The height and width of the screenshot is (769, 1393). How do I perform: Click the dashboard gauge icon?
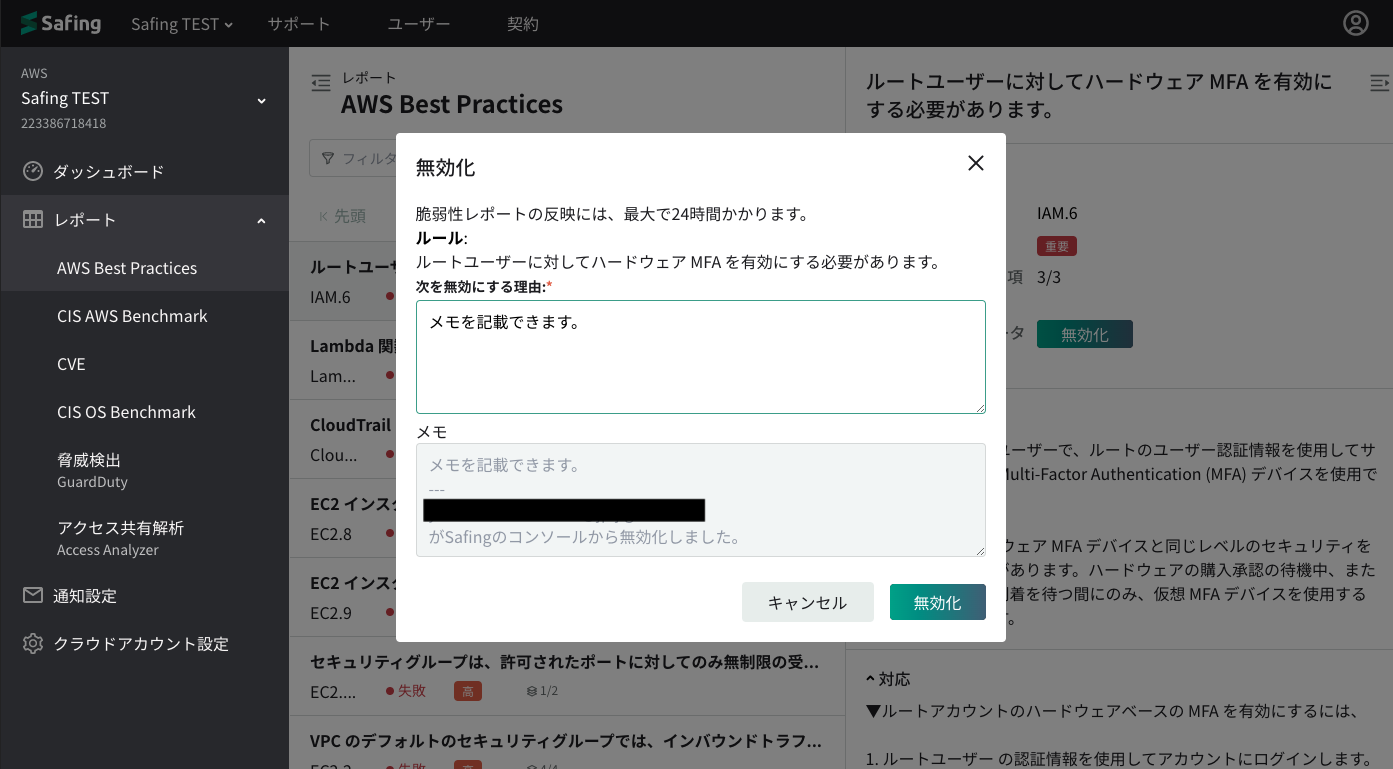click(33, 171)
